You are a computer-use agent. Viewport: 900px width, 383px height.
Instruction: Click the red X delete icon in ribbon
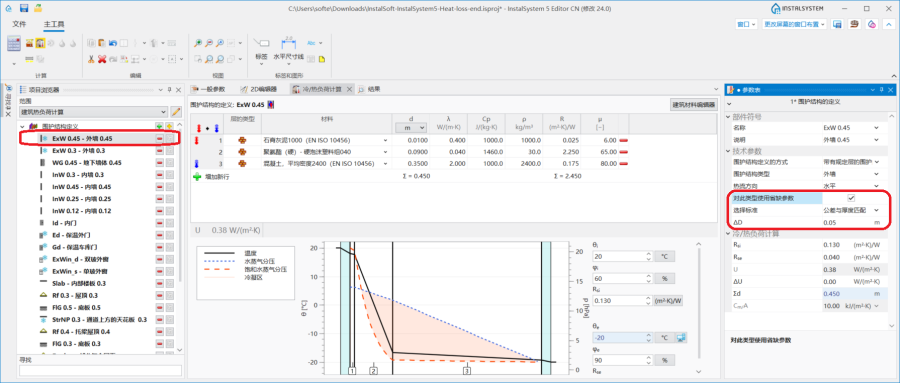click(102, 59)
